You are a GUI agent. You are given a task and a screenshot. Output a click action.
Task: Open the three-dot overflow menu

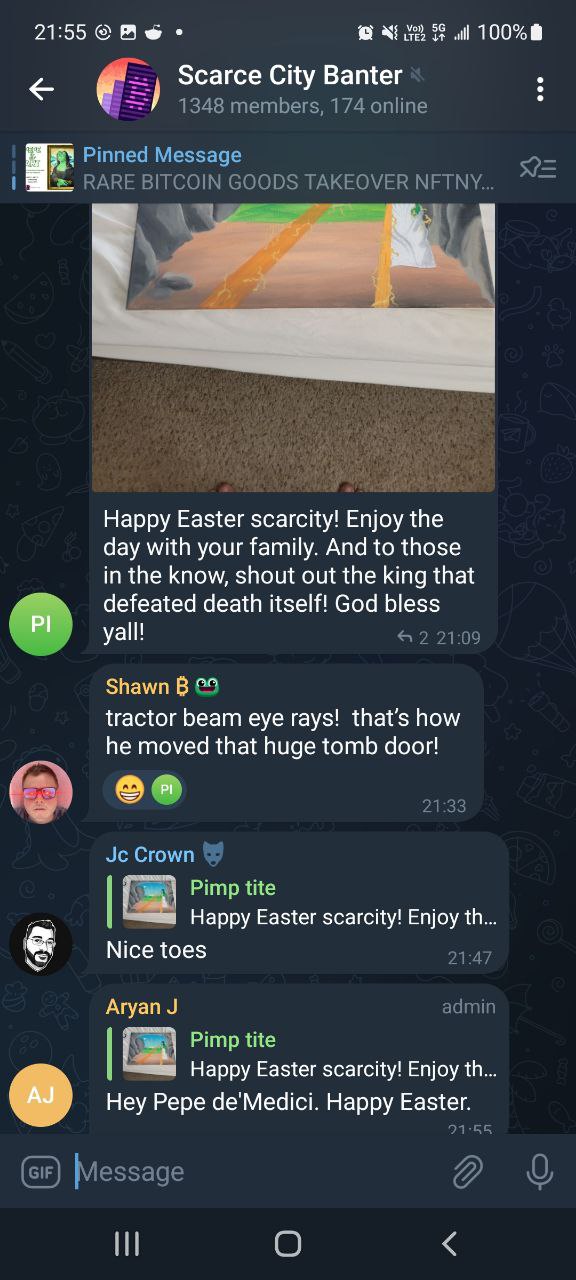tap(540, 89)
